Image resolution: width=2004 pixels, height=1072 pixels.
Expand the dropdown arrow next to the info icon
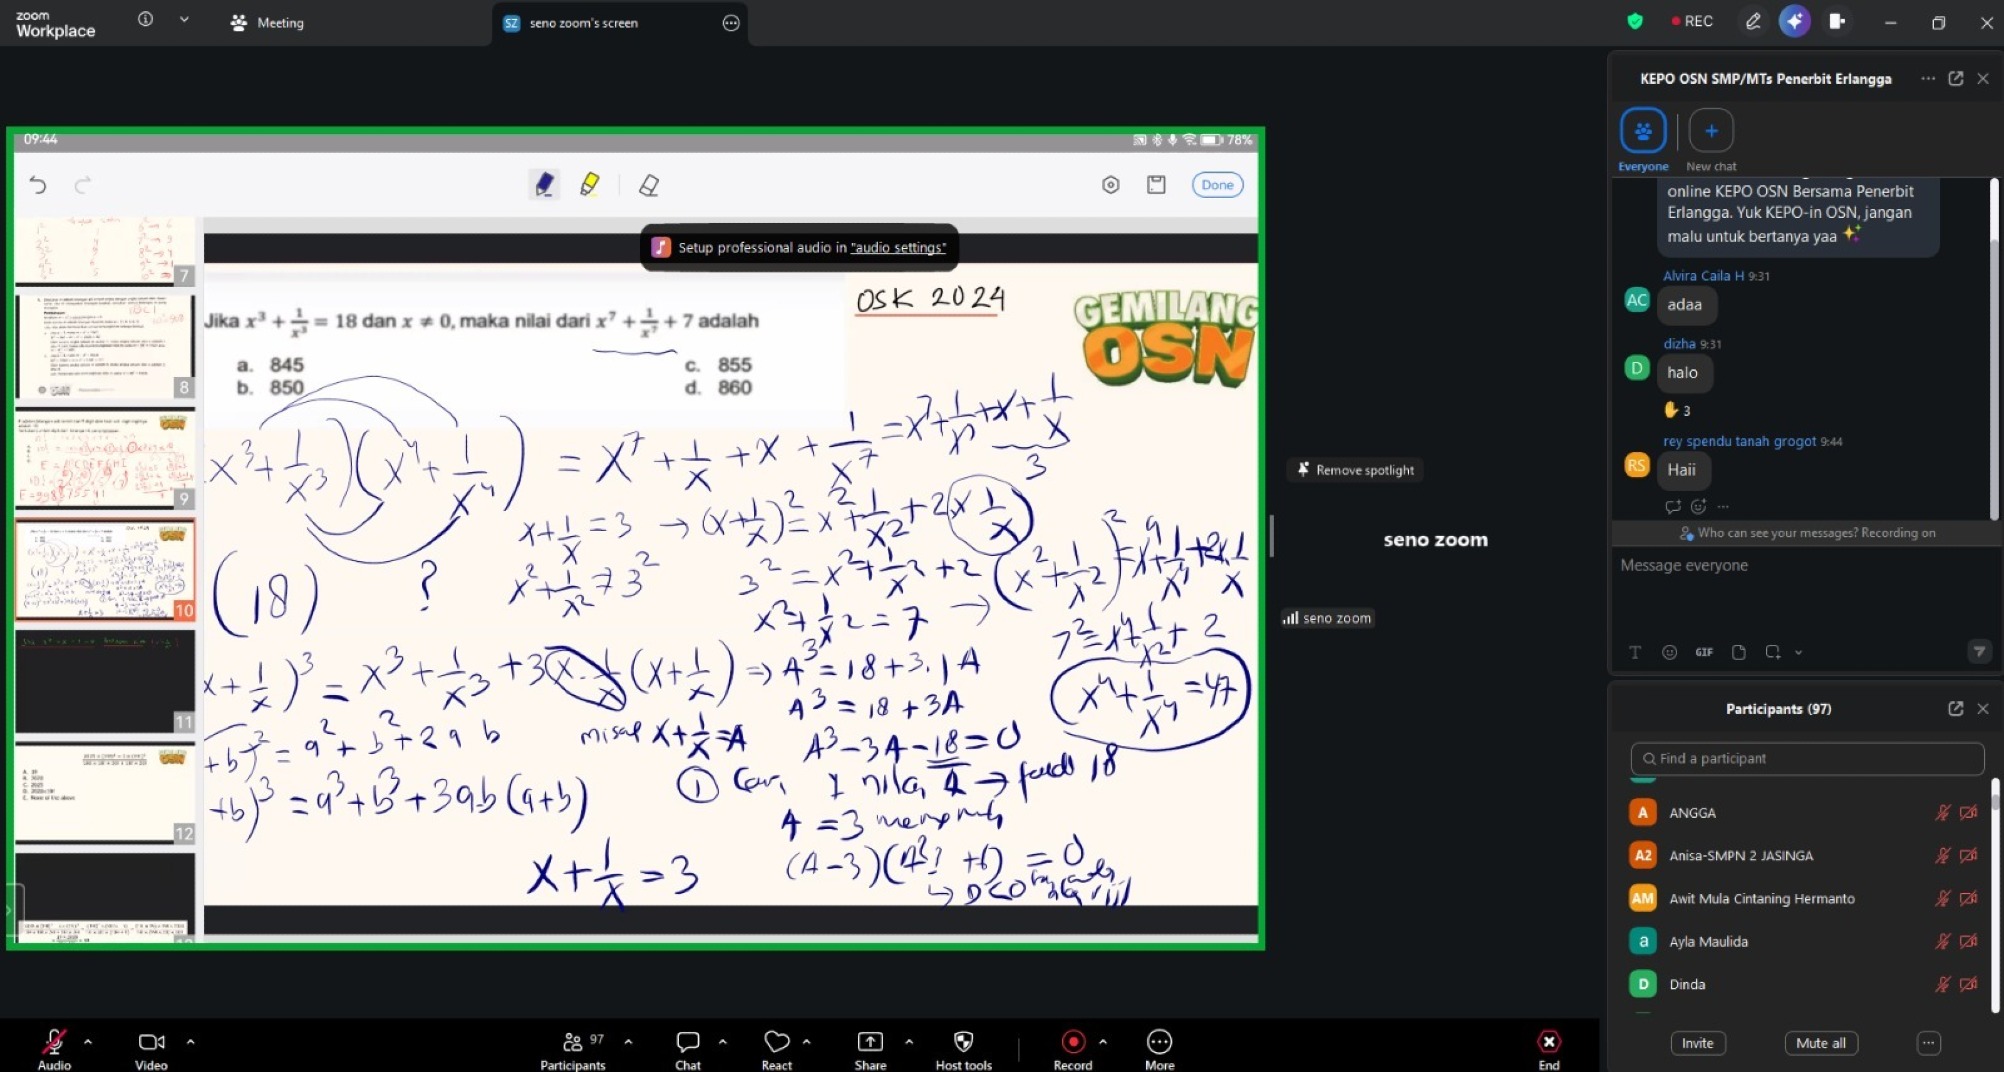(x=184, y=19)
